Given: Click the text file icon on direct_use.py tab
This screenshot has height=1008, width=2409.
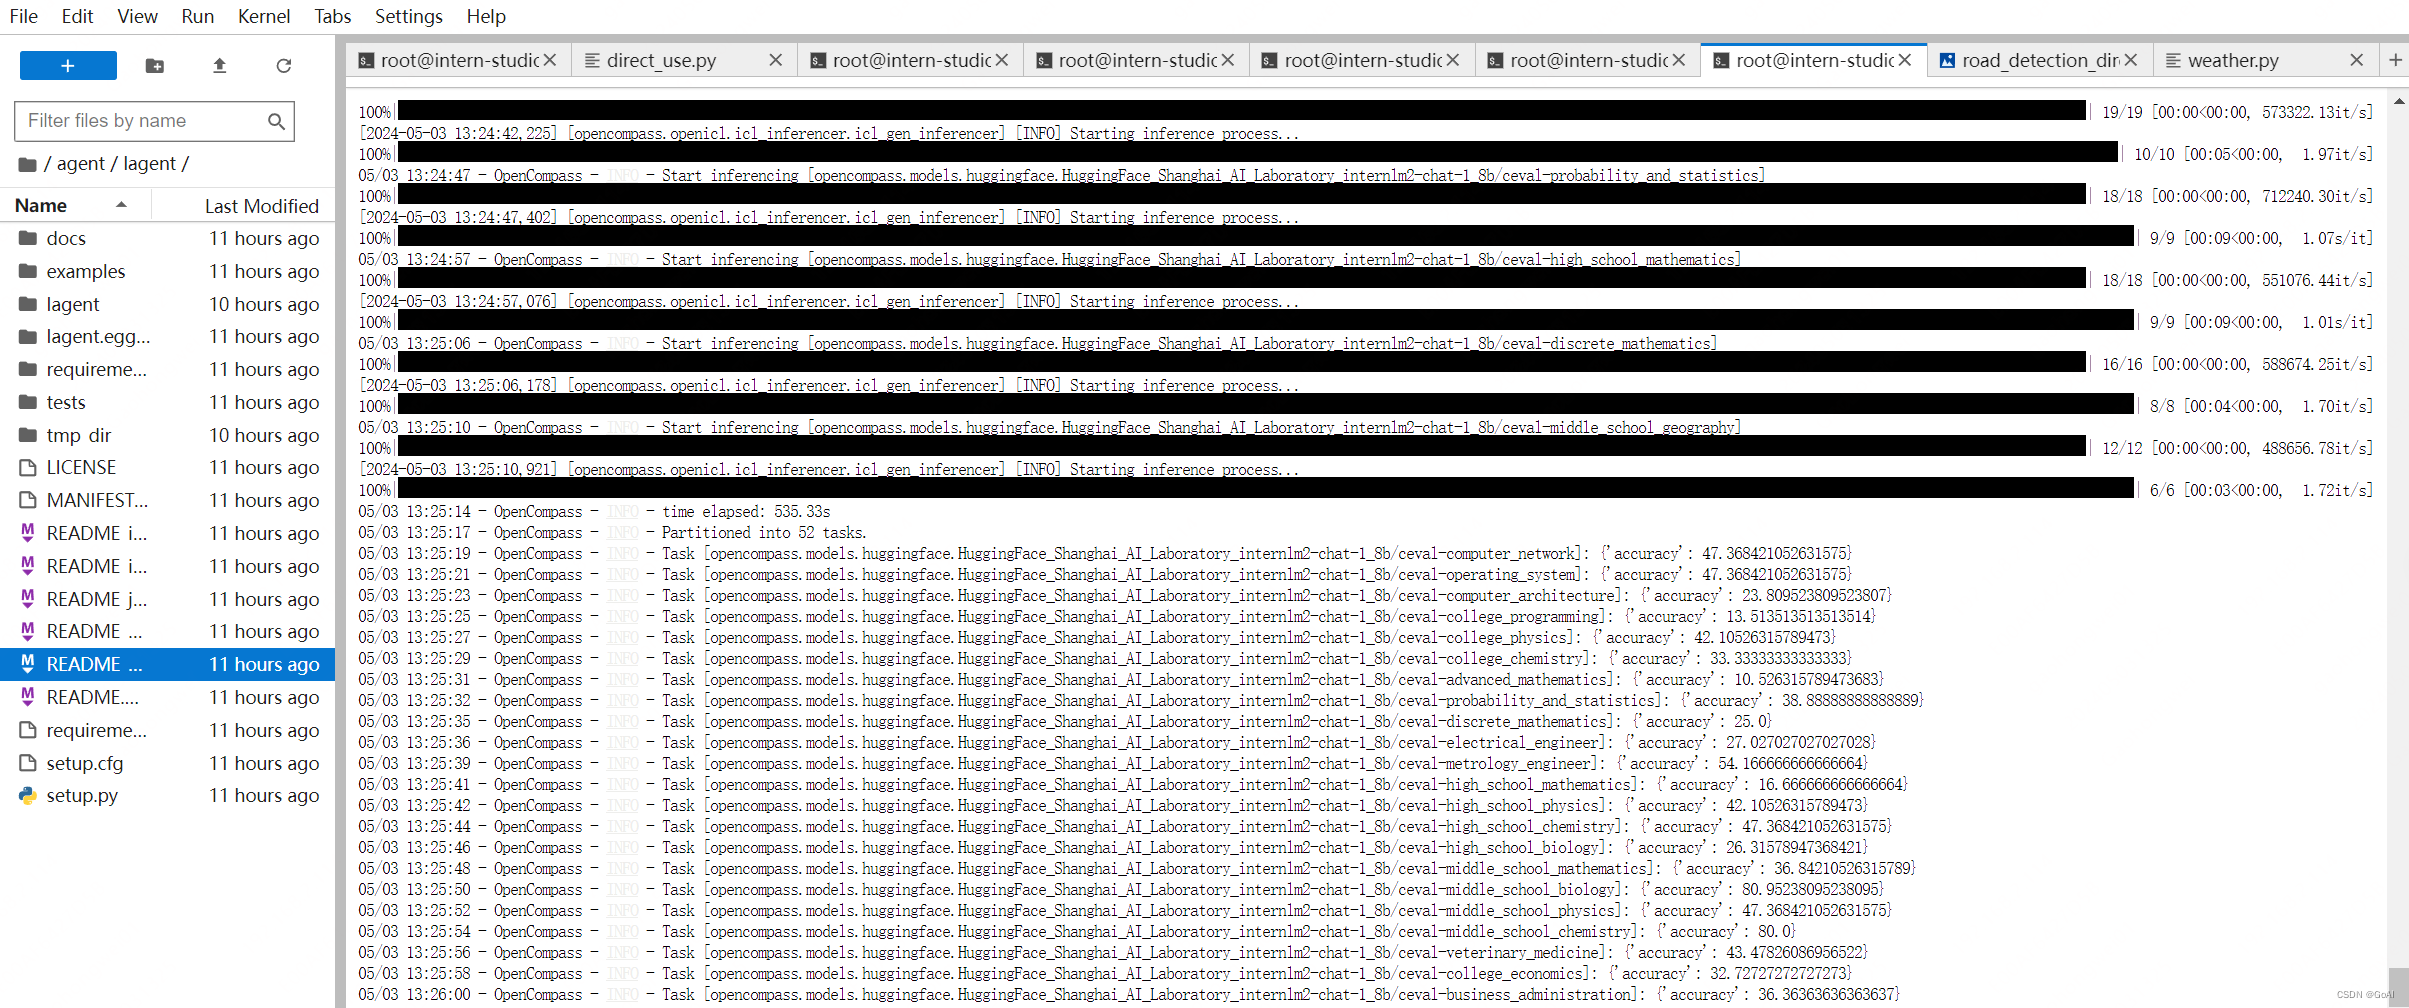Looking at the screenshot, I should click(x=592, y=60).
